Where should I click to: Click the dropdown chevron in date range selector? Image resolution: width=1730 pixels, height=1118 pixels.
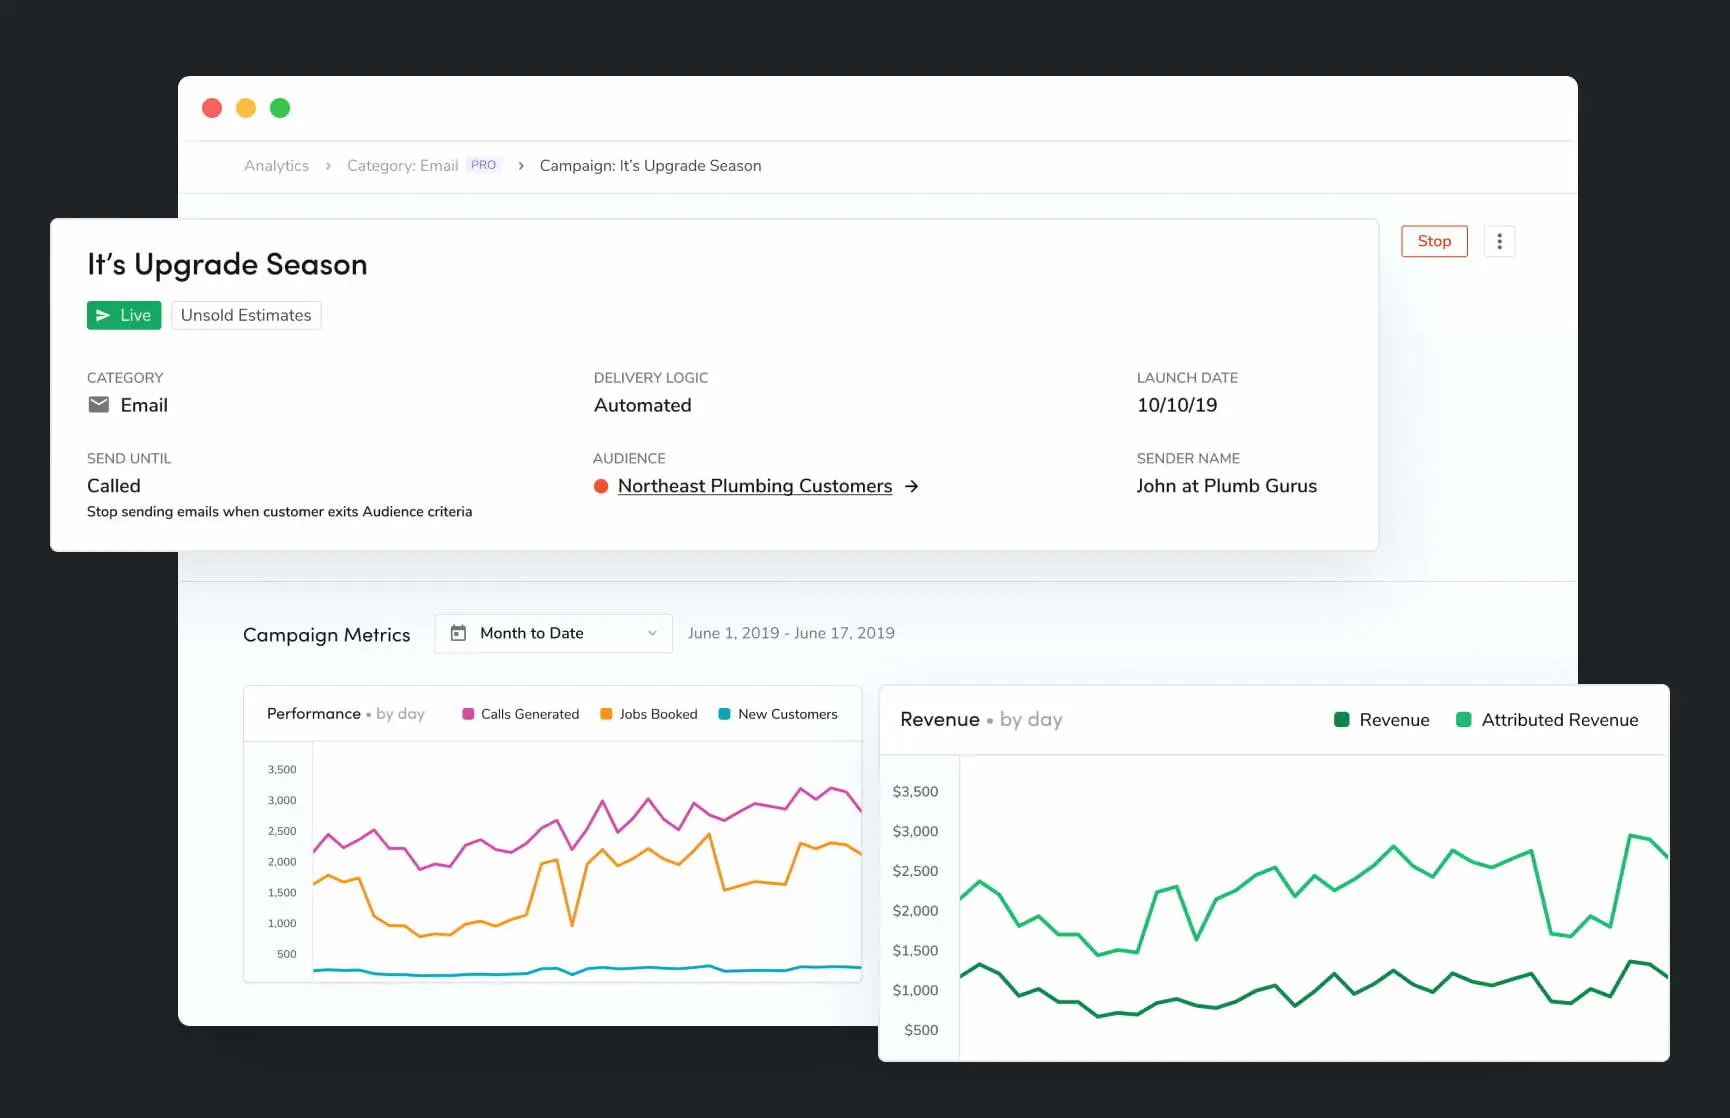coord(652,633)
